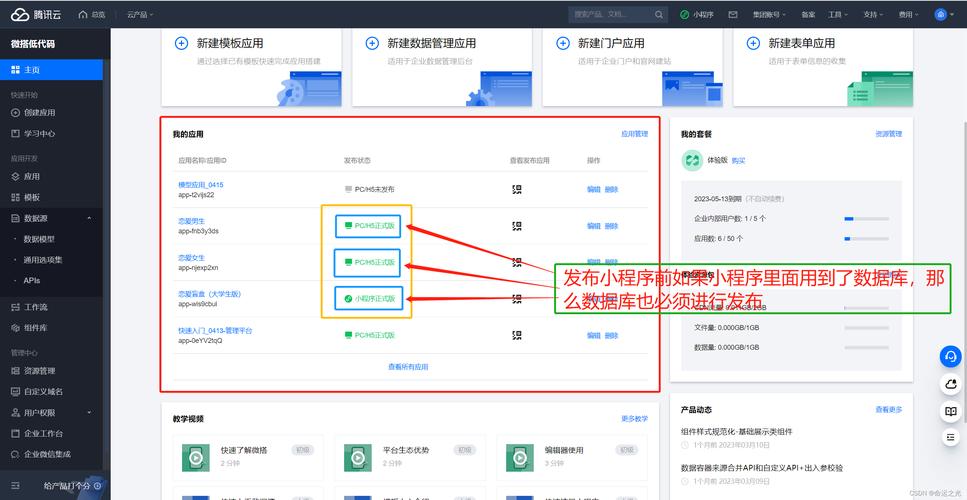Collapse the 数据源 sidebar section
This screenshot has width=967, height=500.
click(89, 218)
